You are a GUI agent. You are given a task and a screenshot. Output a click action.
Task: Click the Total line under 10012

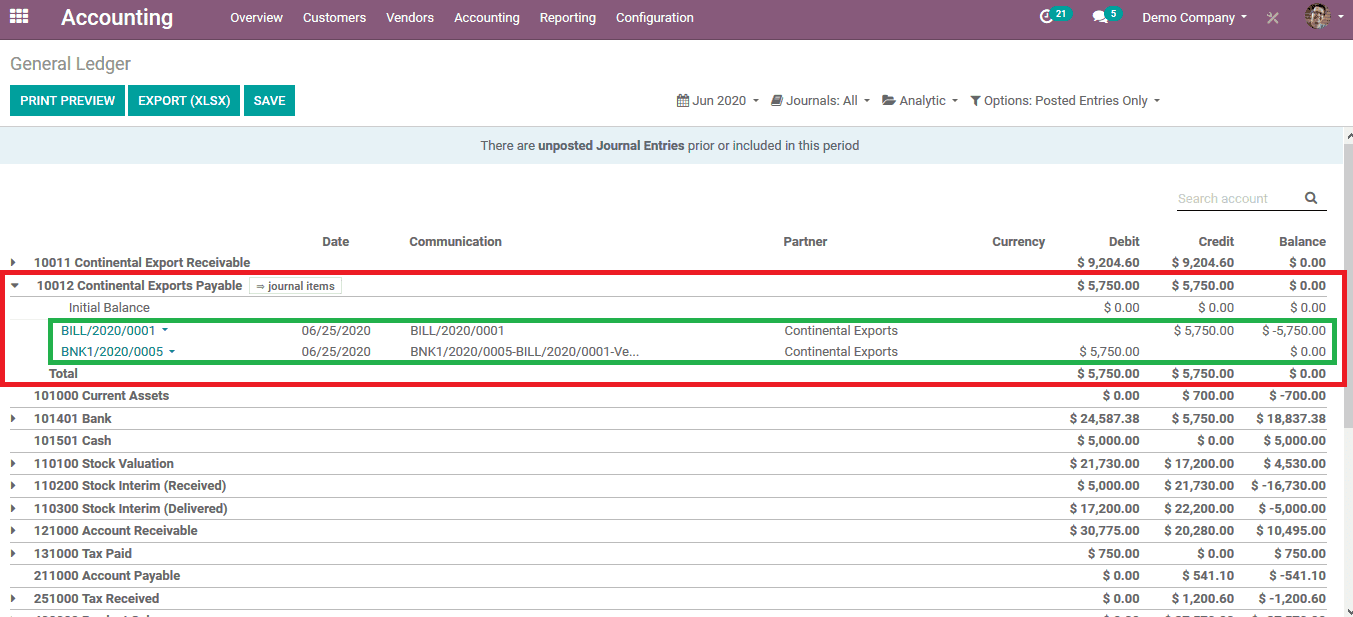[63, 373]
